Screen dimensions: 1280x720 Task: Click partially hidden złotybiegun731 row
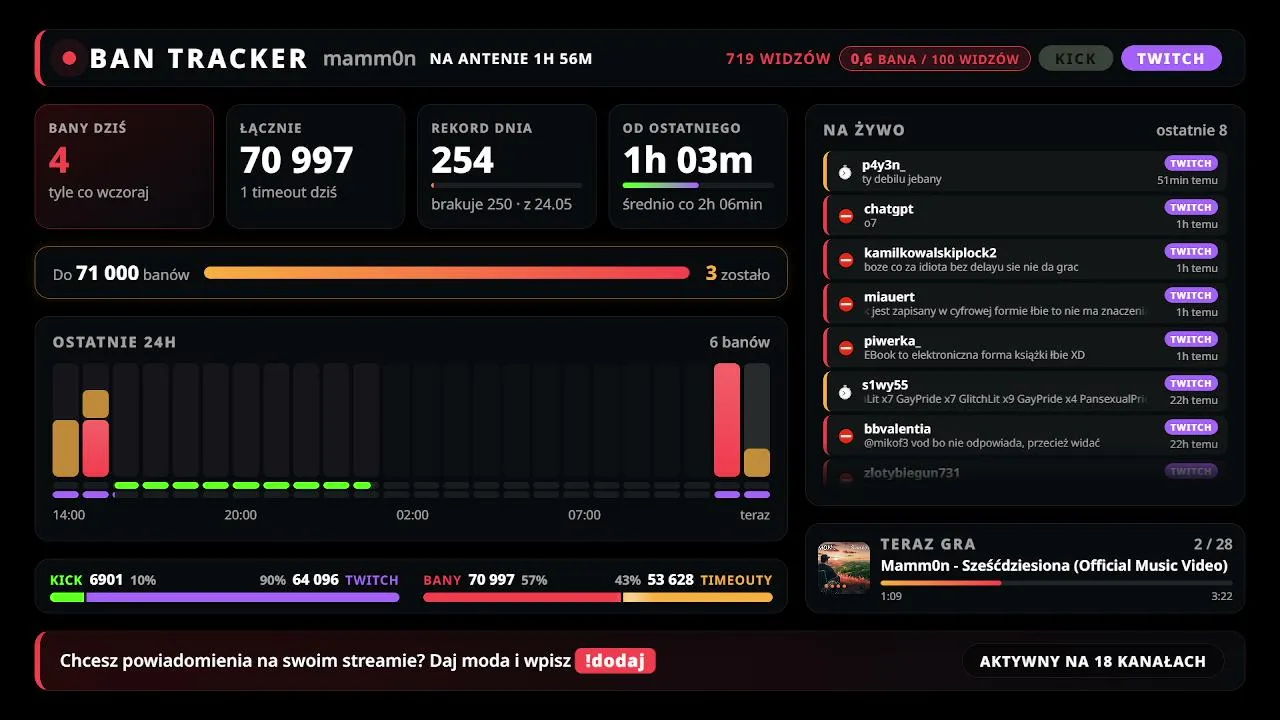pos(1025,472)
